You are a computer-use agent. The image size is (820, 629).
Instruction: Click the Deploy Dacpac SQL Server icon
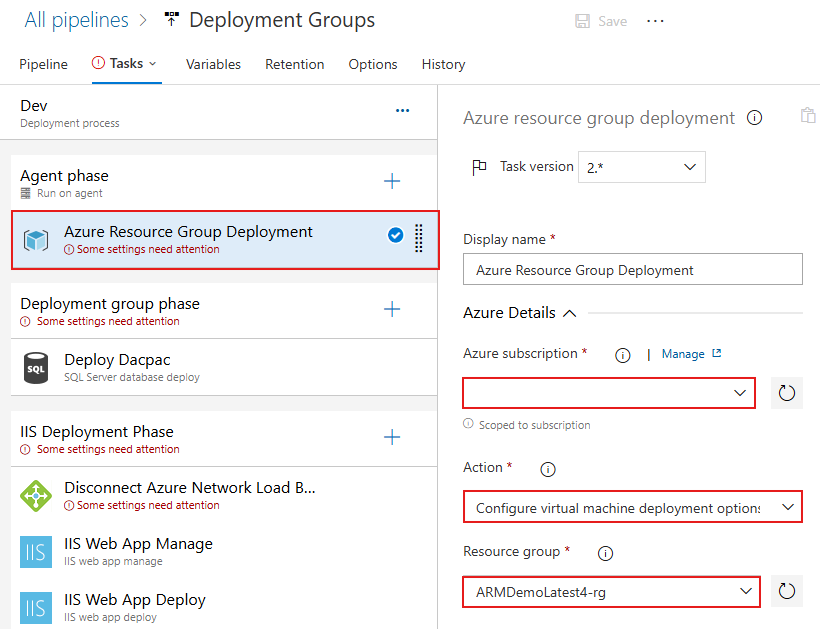tap(37, 368)
